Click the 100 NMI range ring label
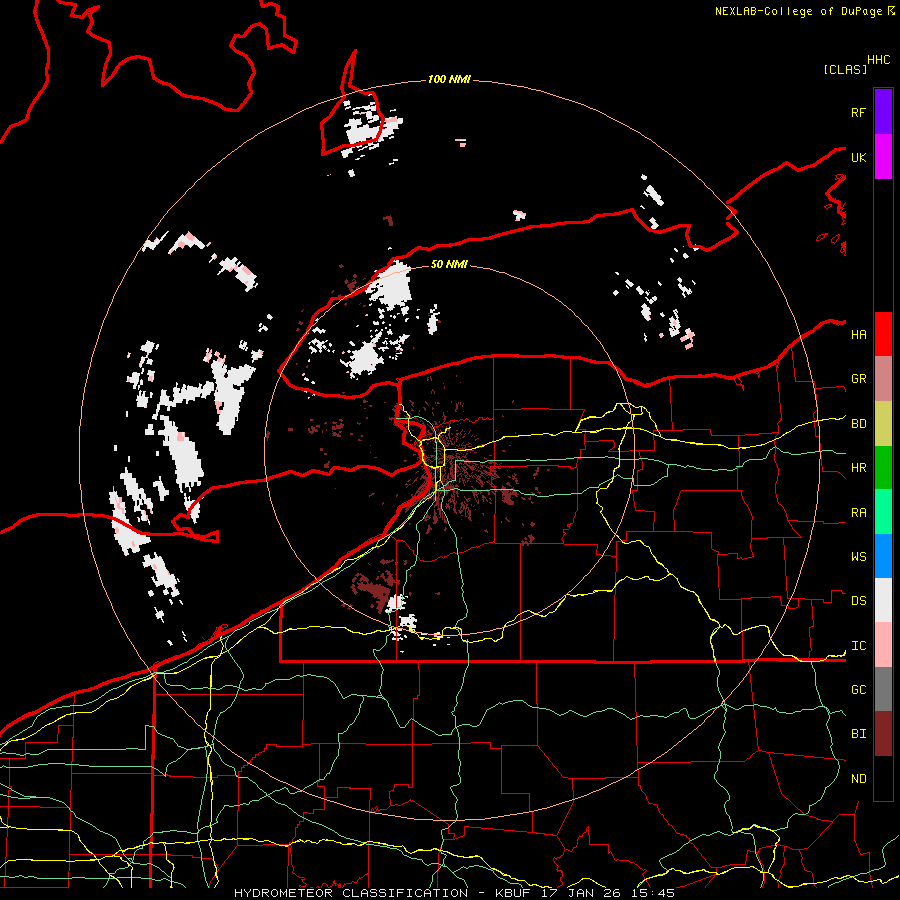Screen dimensions: 900x900 coord(449,79)
